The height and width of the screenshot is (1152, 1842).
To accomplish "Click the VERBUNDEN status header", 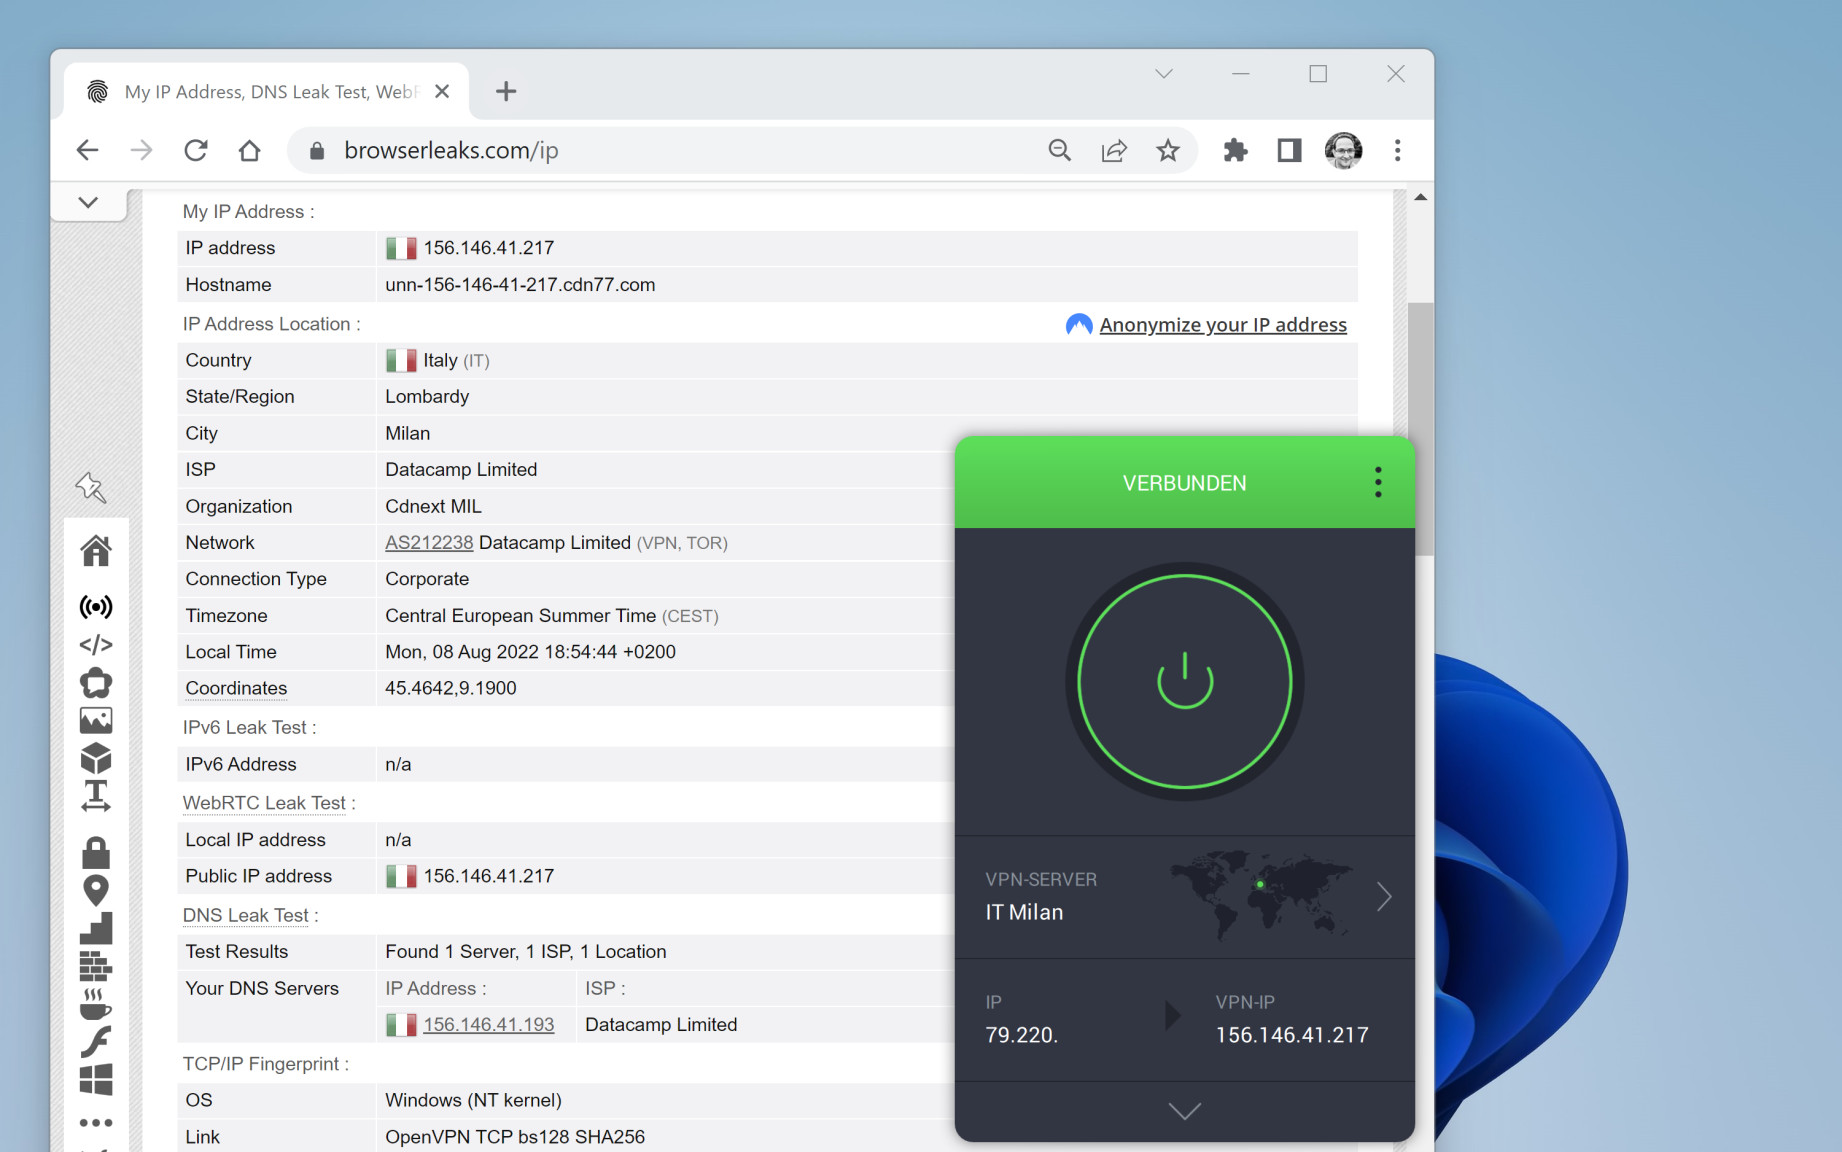I will tap(1185, 483).
